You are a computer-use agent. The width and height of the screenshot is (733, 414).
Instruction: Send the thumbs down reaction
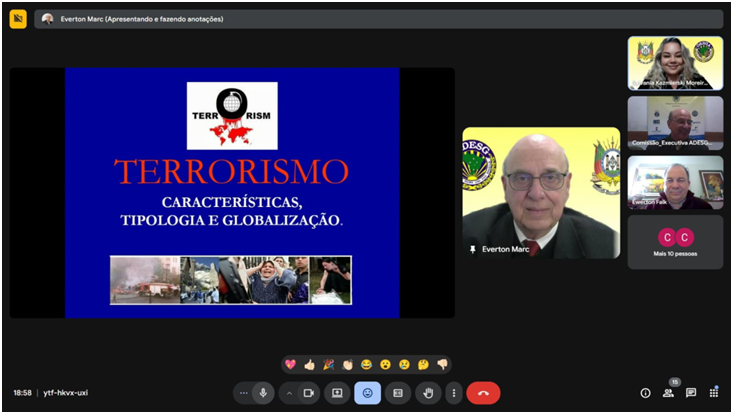pos(442,365)
